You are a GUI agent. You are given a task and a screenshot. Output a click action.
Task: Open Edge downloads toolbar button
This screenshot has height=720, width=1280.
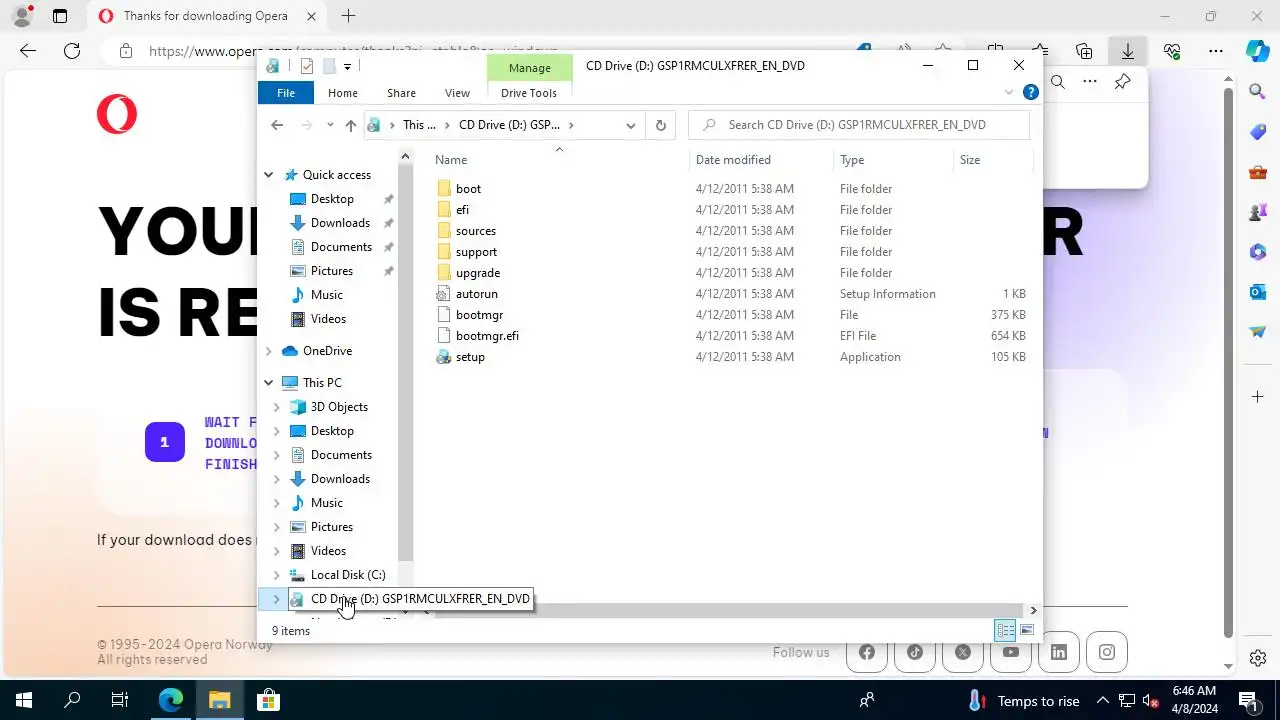click(x=1127, y=51)
